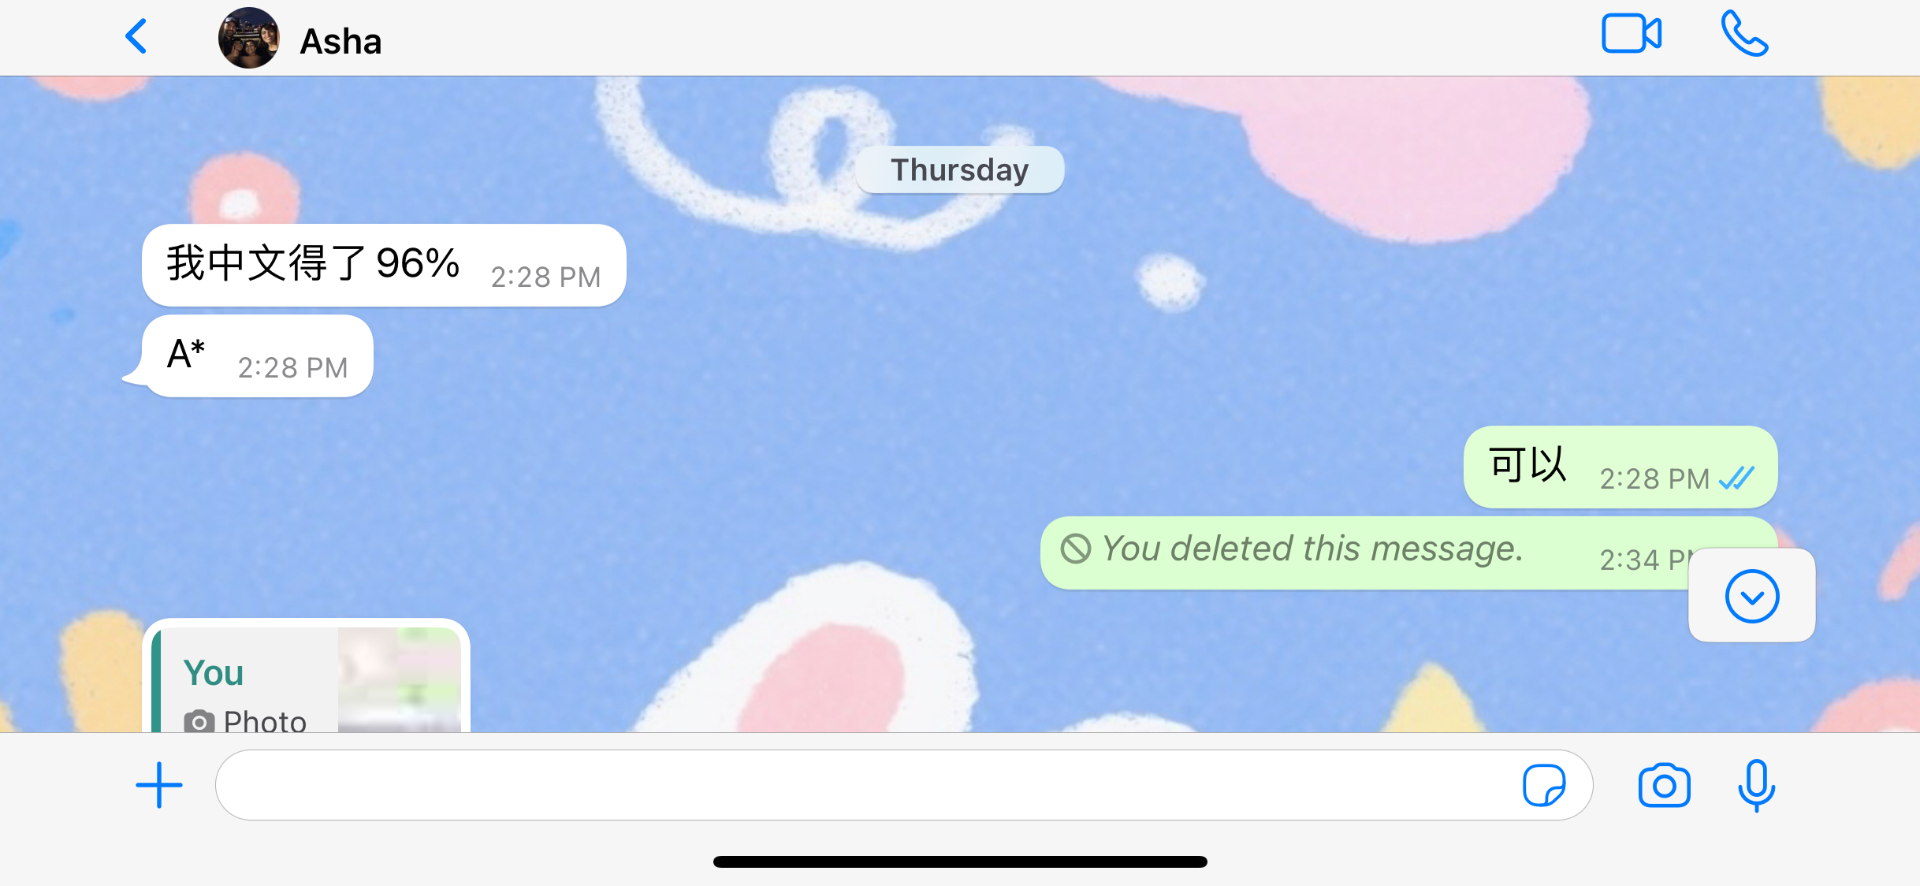The height and width of the screenshot is (886, 1920).
Task: Tap the prohibited icon on deleted message
Action: (x=1076, y=548)
